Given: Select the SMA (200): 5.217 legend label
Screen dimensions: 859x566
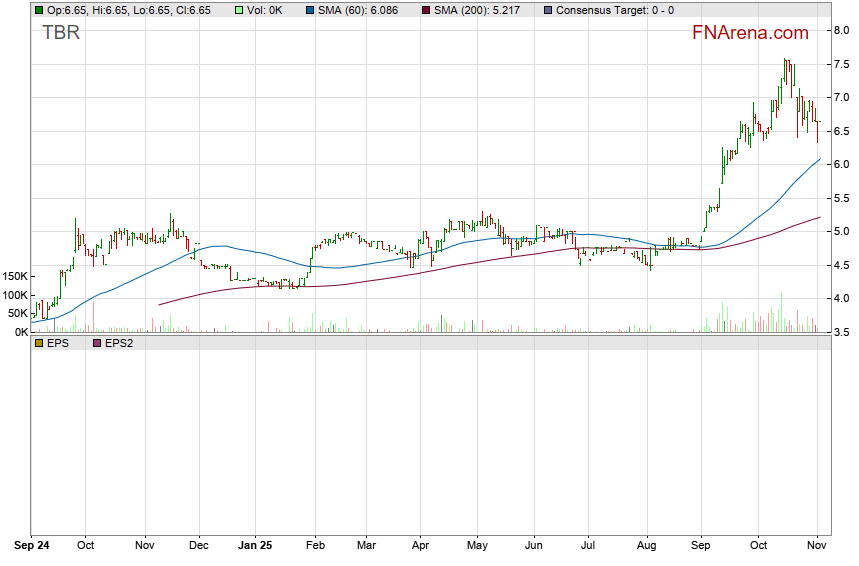Looking at the screenshot, I should (x=479, y=10).
